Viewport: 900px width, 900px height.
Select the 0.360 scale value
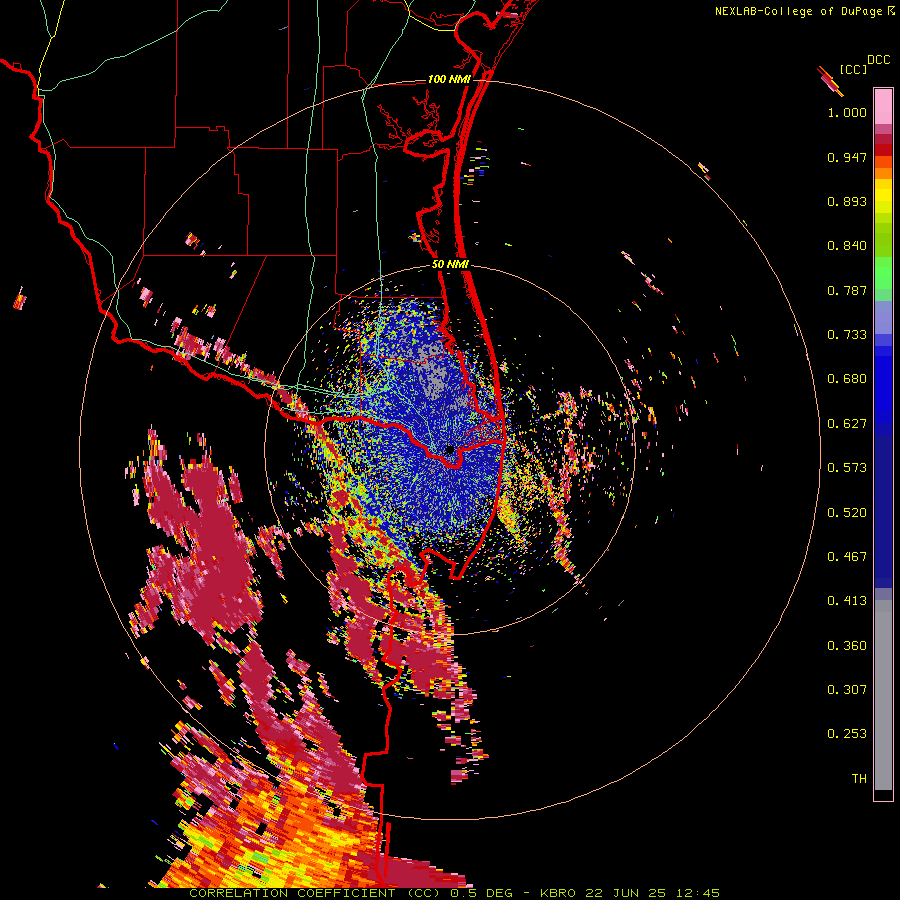point(847,646)
